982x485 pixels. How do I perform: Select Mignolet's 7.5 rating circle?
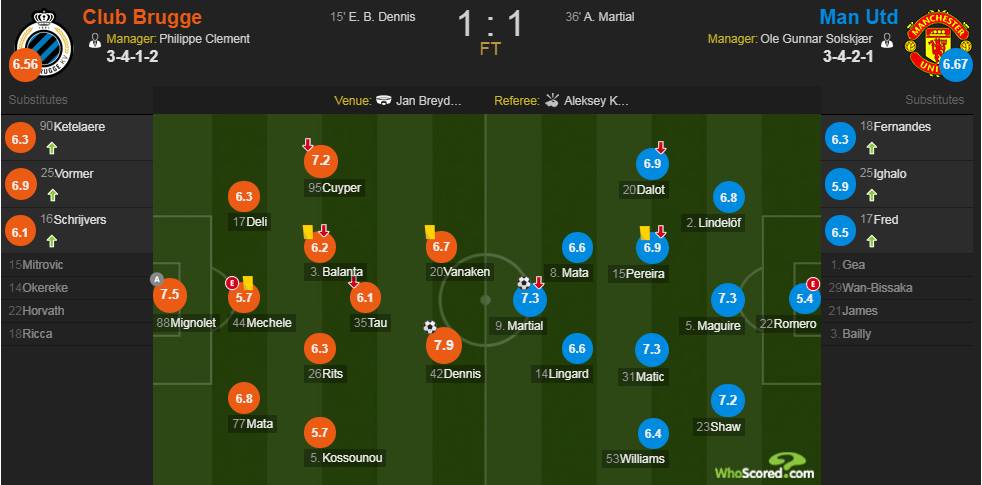(170, 295)
